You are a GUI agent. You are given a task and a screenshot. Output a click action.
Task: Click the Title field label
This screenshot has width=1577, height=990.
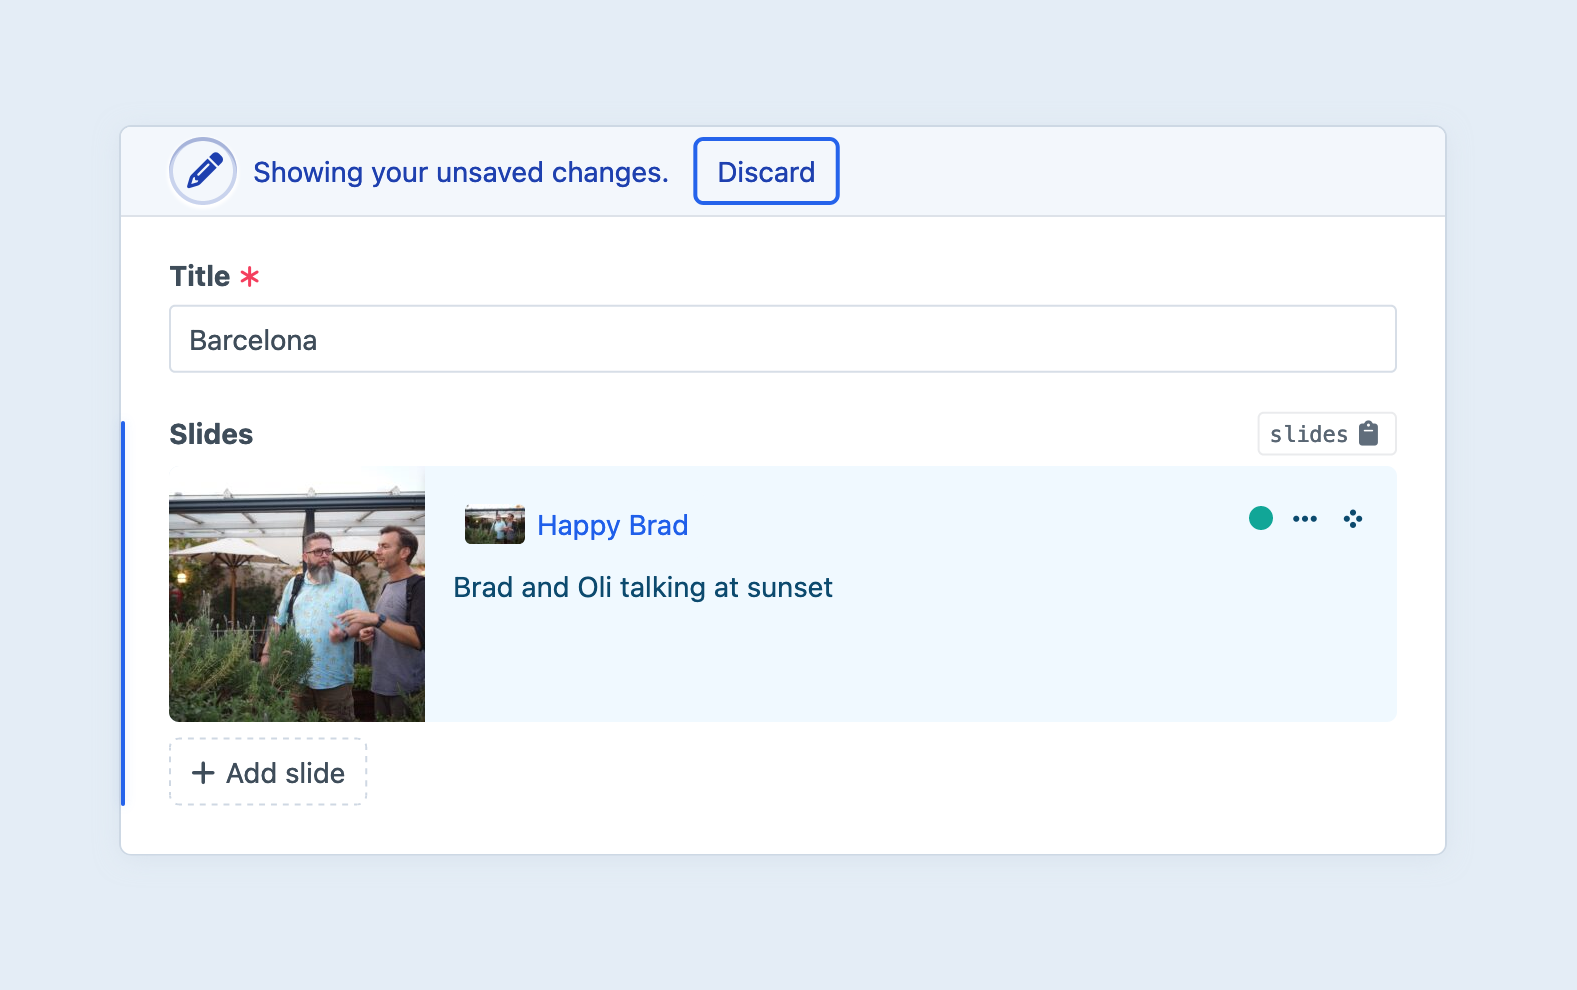click(x=200, y=276)
